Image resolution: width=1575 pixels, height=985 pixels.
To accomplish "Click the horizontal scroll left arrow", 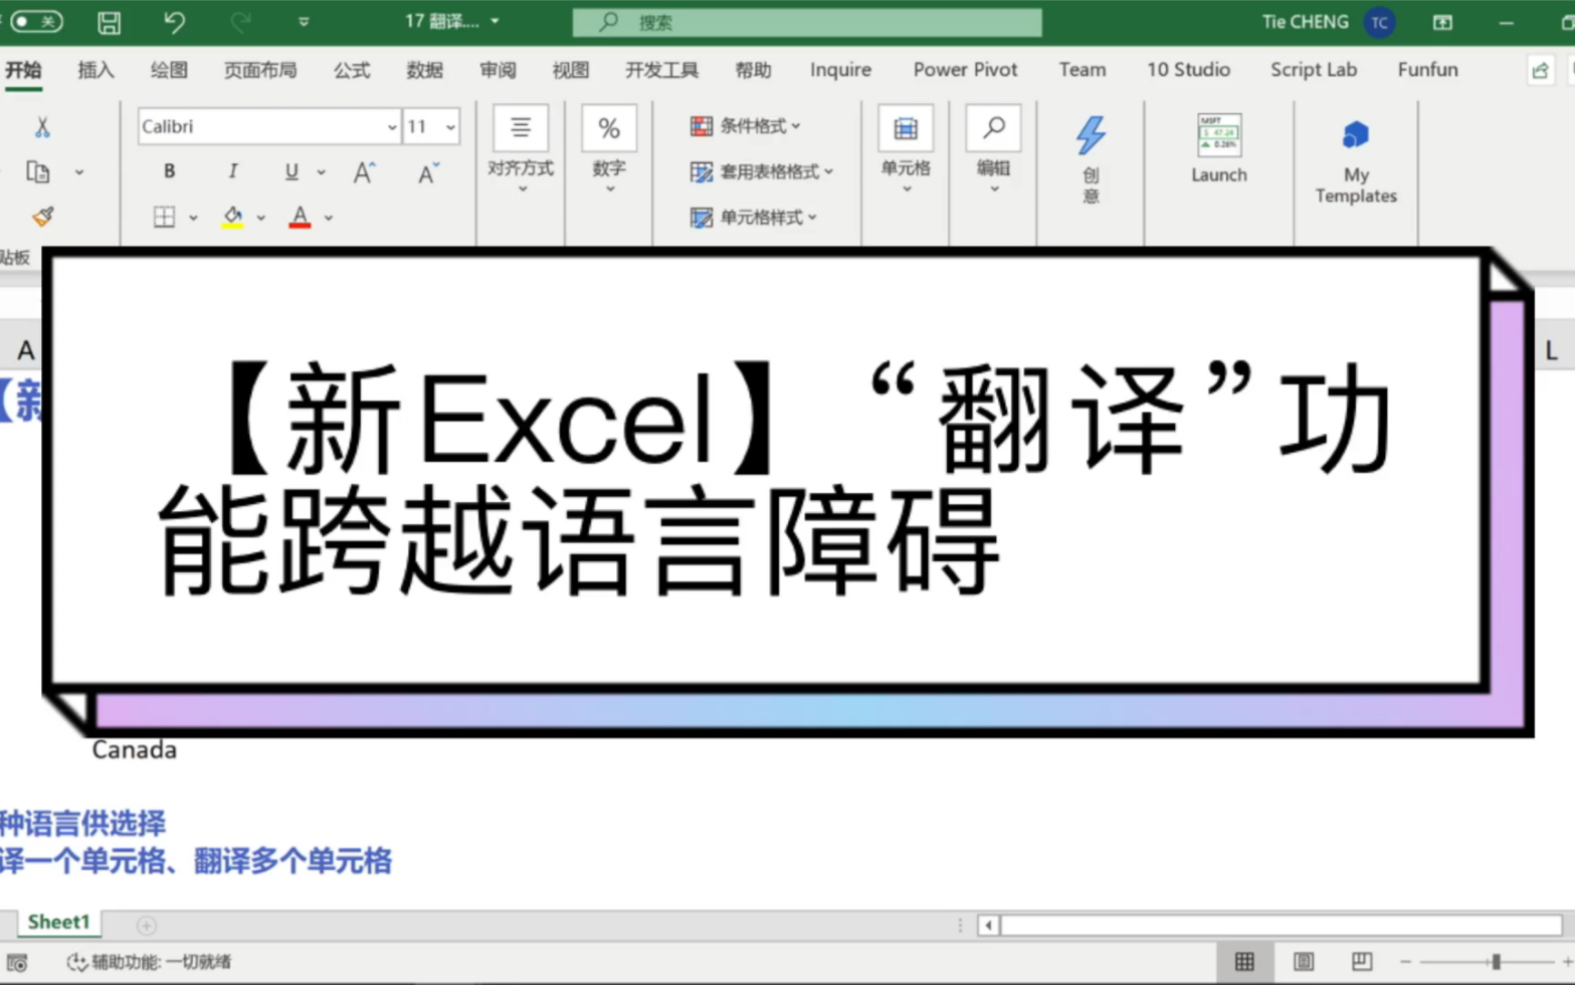I will (988, 925).
